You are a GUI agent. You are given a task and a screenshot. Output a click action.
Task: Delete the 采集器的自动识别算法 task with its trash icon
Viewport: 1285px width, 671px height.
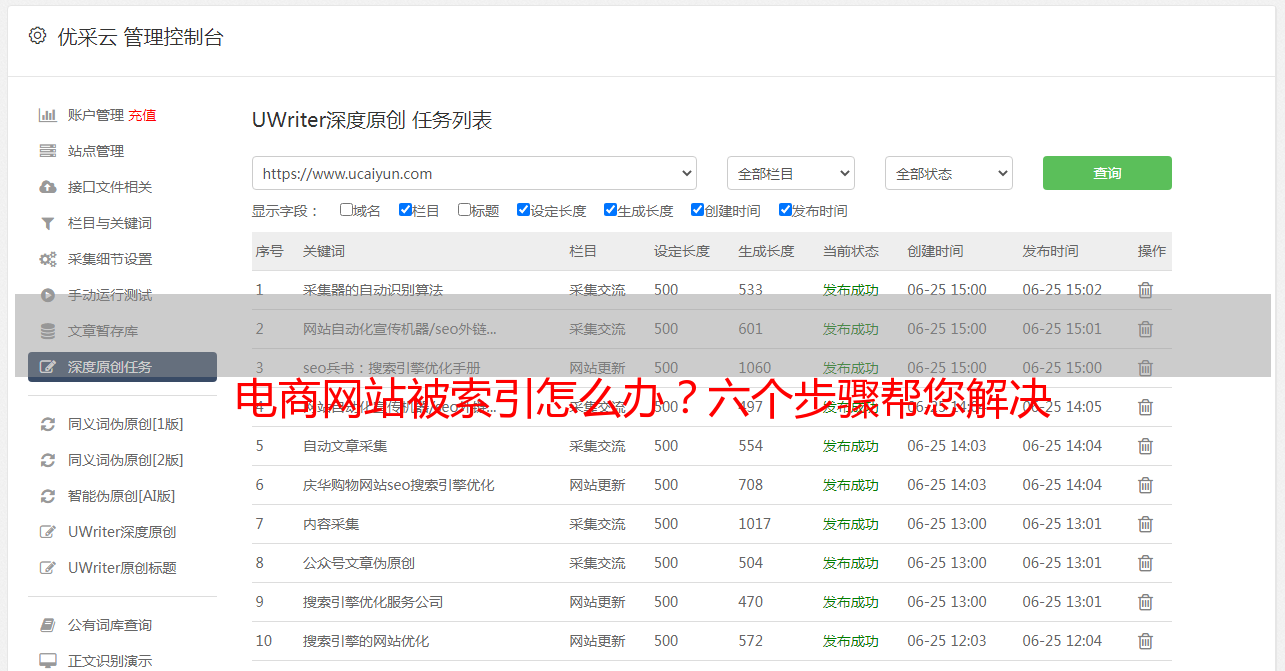pos(1145,290)
